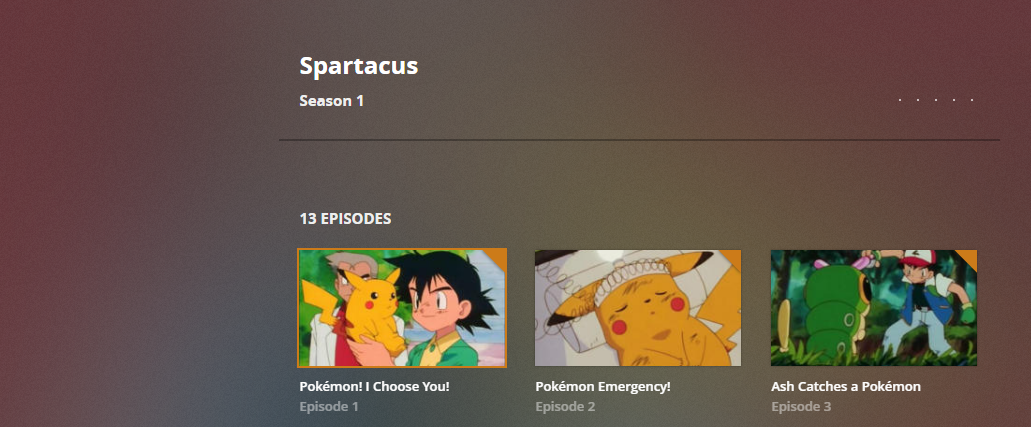Click the fourth dot in toolbar row

coord(954,100)
